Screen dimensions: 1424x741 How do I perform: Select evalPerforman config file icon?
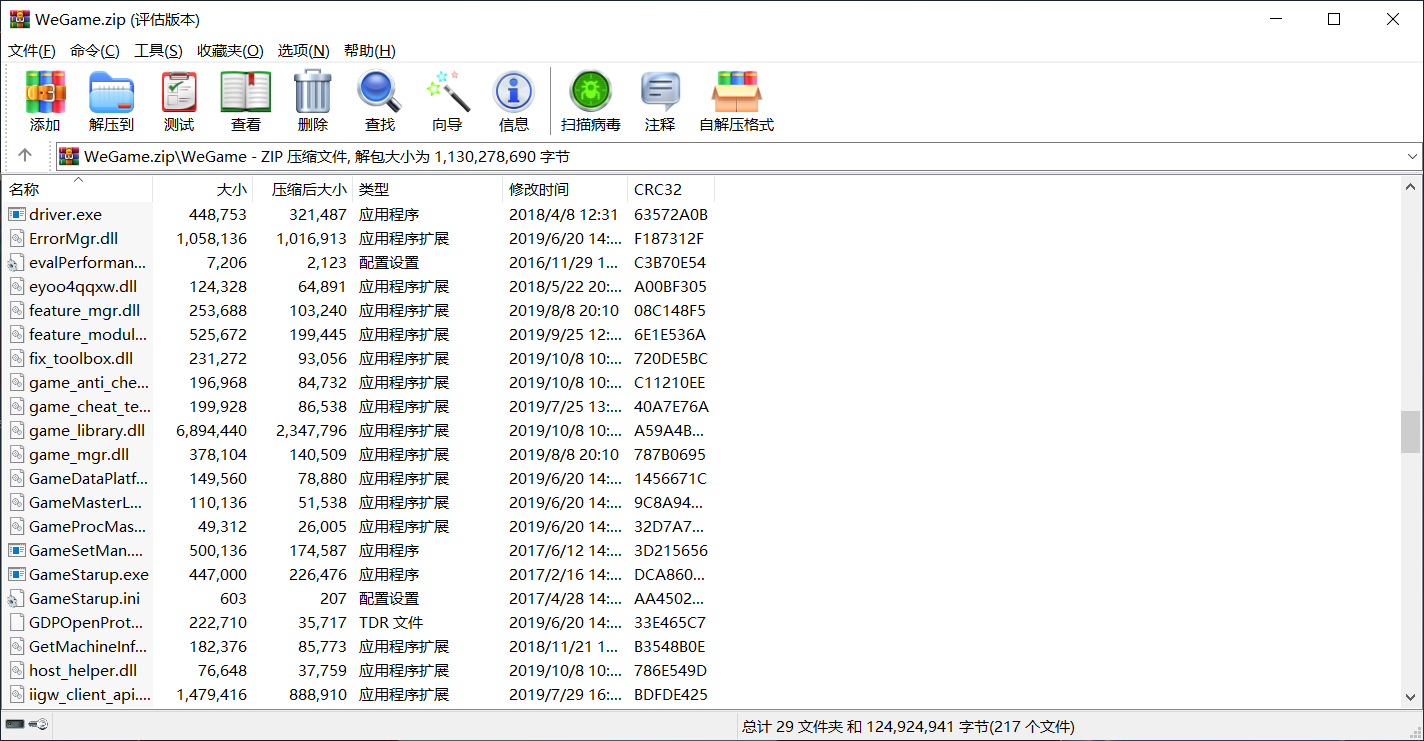pos(16,262)
